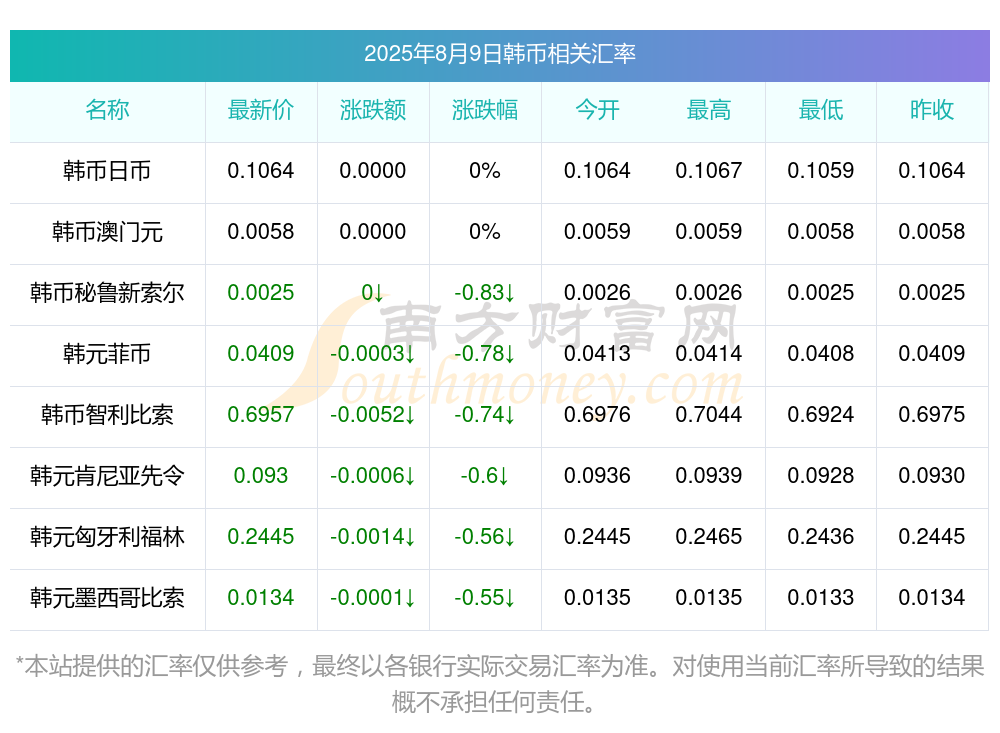Click change percent -0.55↓ for 墨西哥比索
The image size is (1000, 733).
click(x=485, y=598)
